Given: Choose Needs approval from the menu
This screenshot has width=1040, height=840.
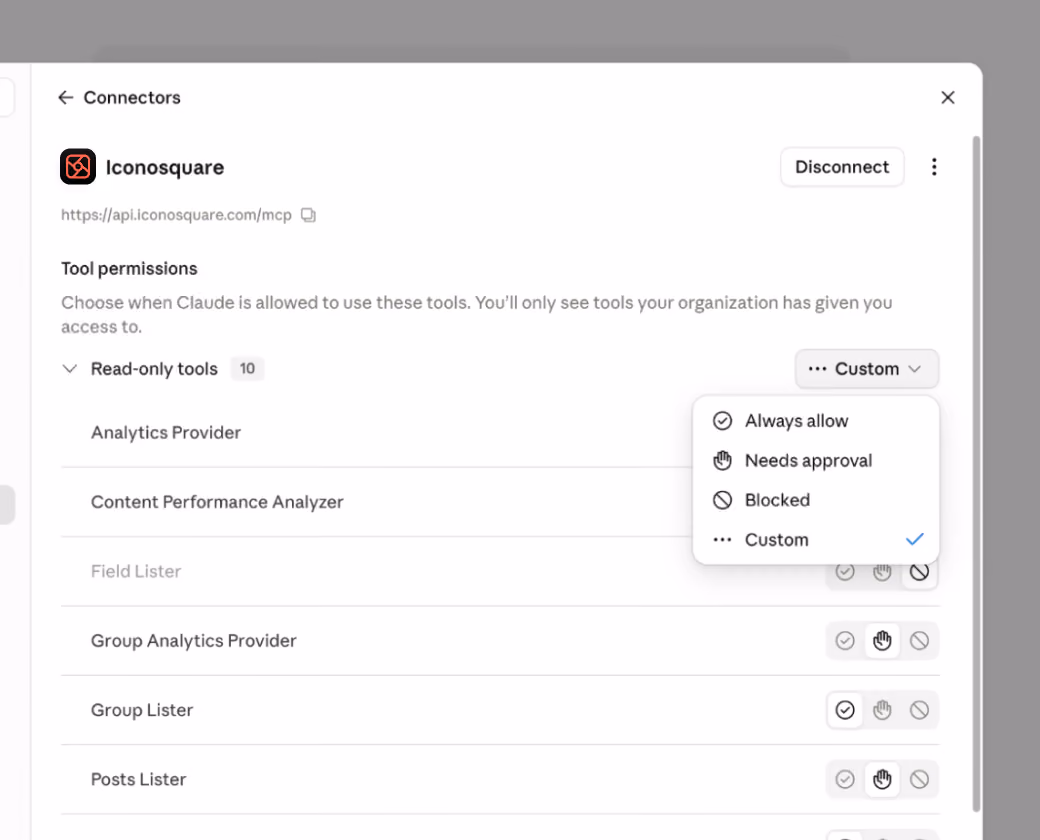Looking at the screenshot, I should [815, 460].
